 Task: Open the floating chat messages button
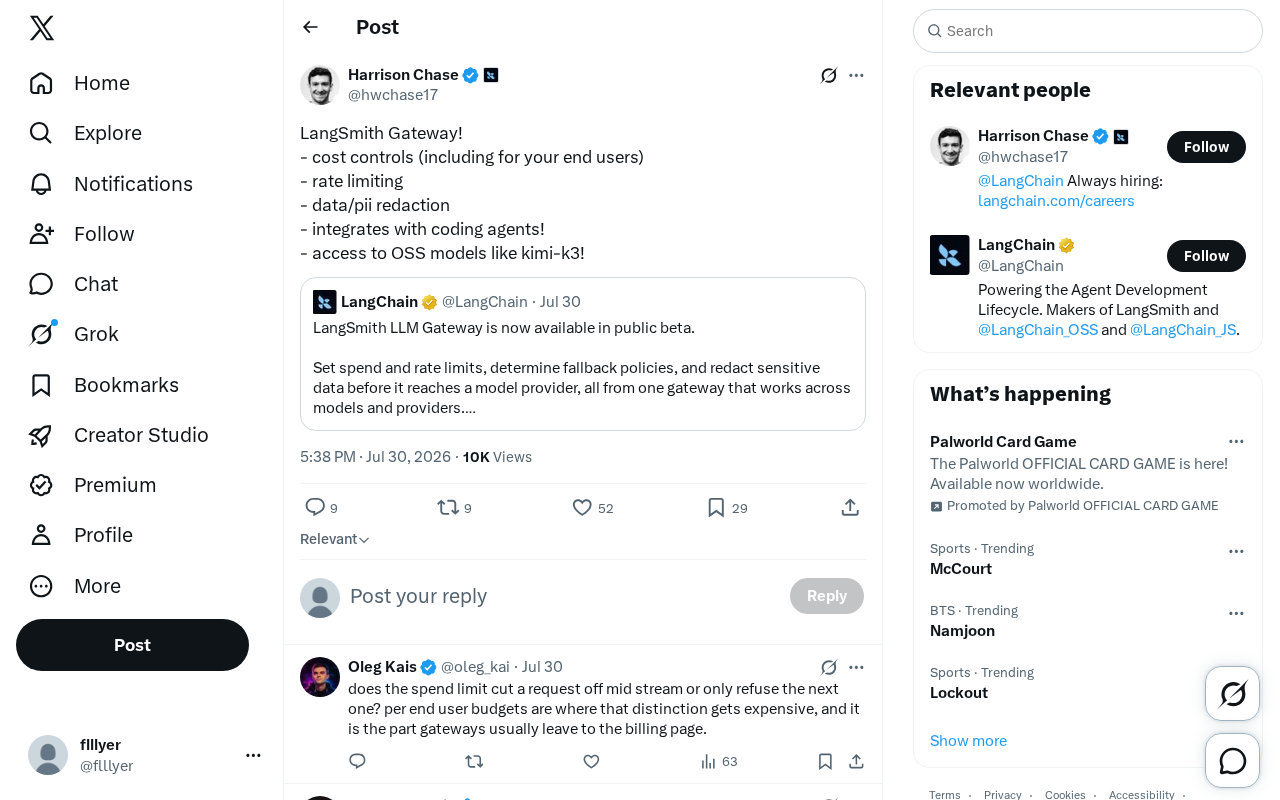[x=1233, y=761]
